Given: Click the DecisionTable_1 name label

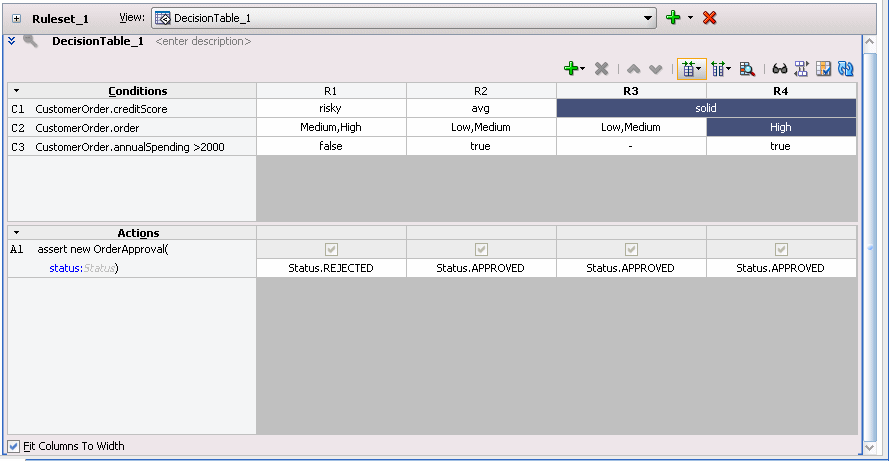Looking at the screenshot, I should (98, 41).
